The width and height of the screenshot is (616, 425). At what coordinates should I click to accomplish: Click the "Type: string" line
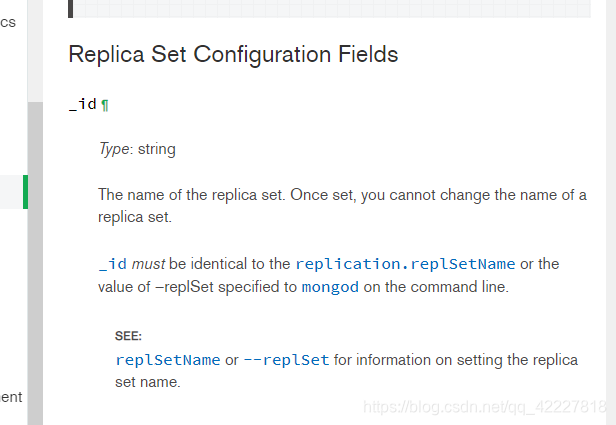click(x=137, y=149)
